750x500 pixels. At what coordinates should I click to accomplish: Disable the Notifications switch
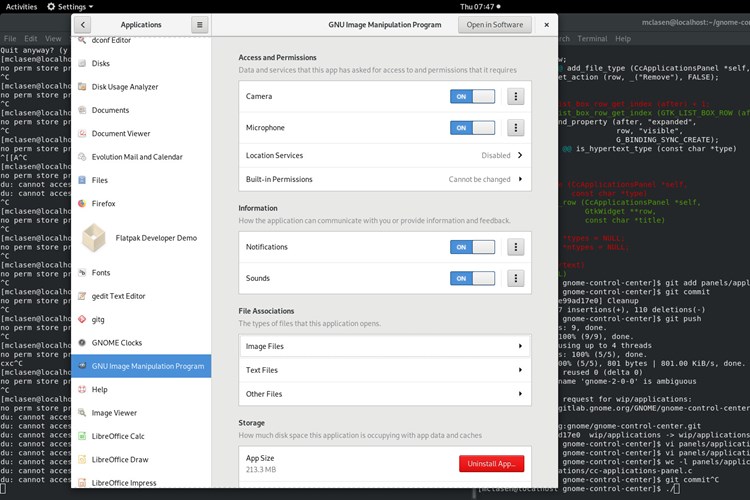(x=472, y=247)
